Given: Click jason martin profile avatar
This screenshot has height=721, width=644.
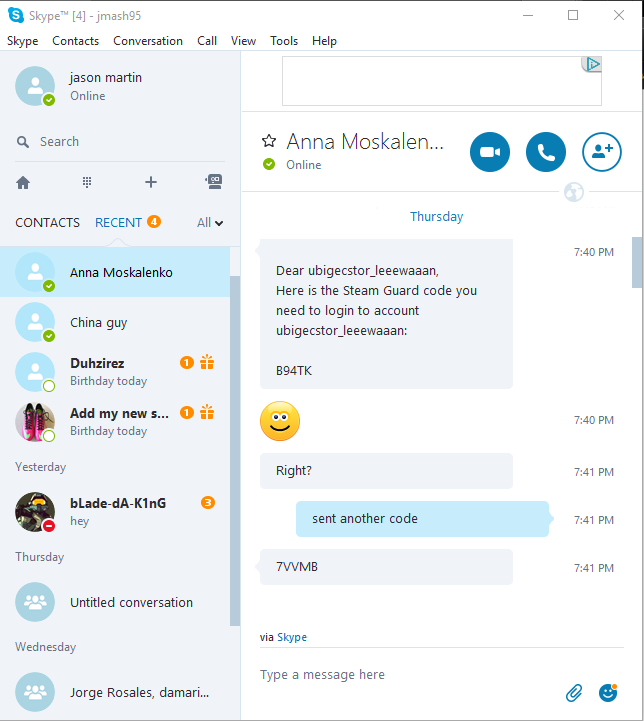Looking at the screenshot, I should coord(35,86).
